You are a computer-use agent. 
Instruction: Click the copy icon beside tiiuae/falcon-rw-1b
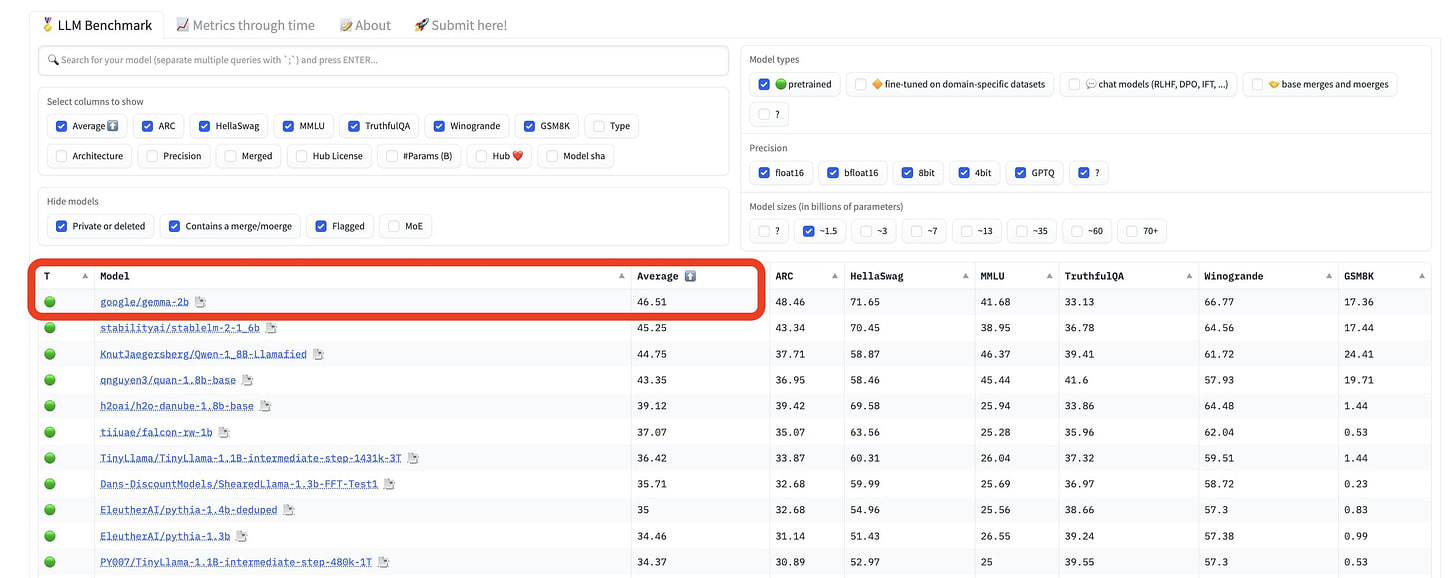224,432
